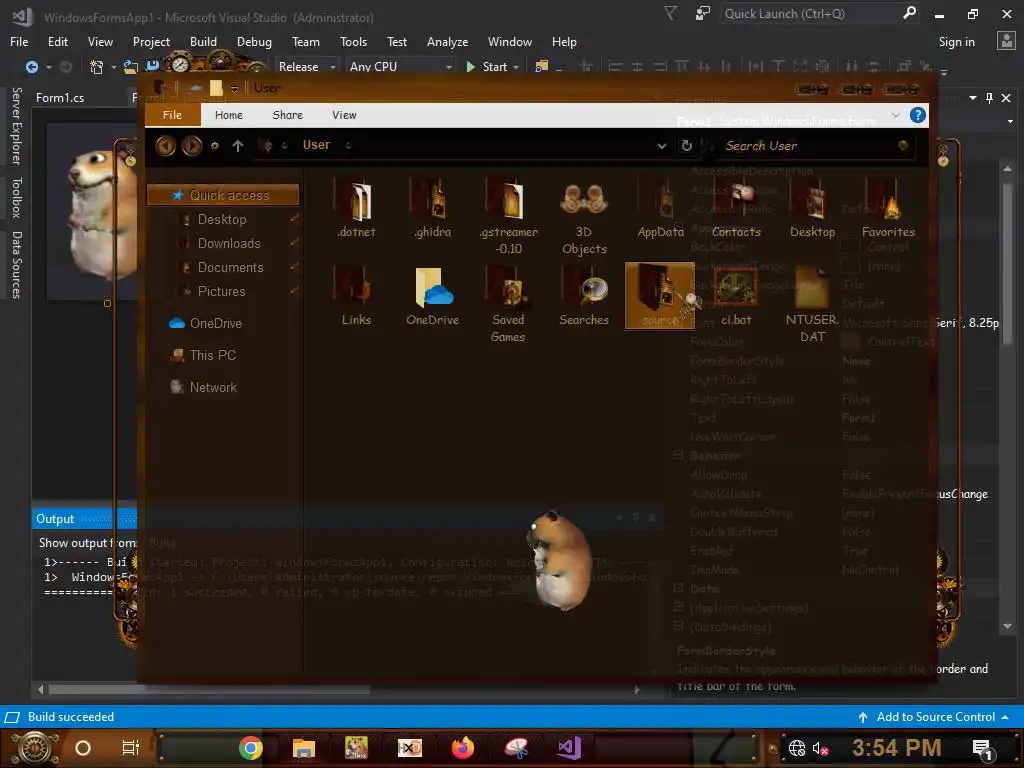Open the Add to Source Control menu
Screen dimensions: 1024x768
pyautogui.click(x=934, y=717)
